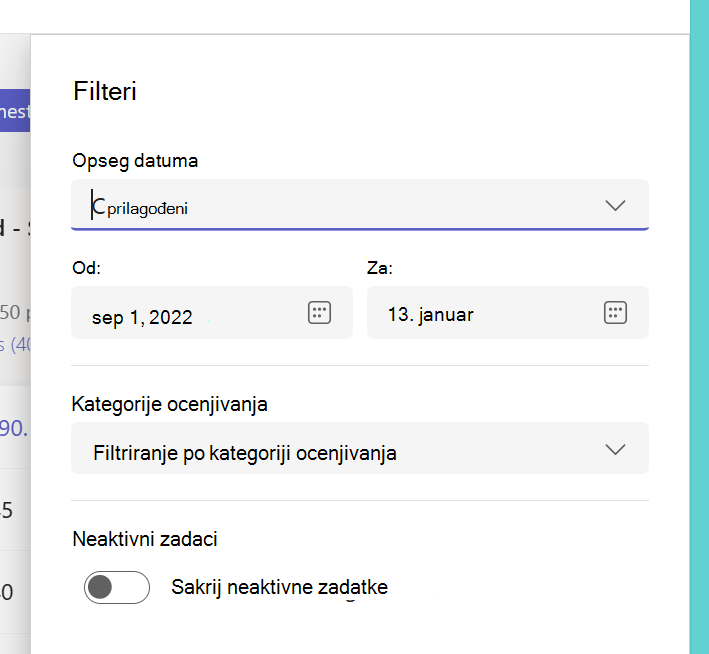Open calendar picker for Od date
This screenshot has width=709, height=654.
[x=319, y=313]
